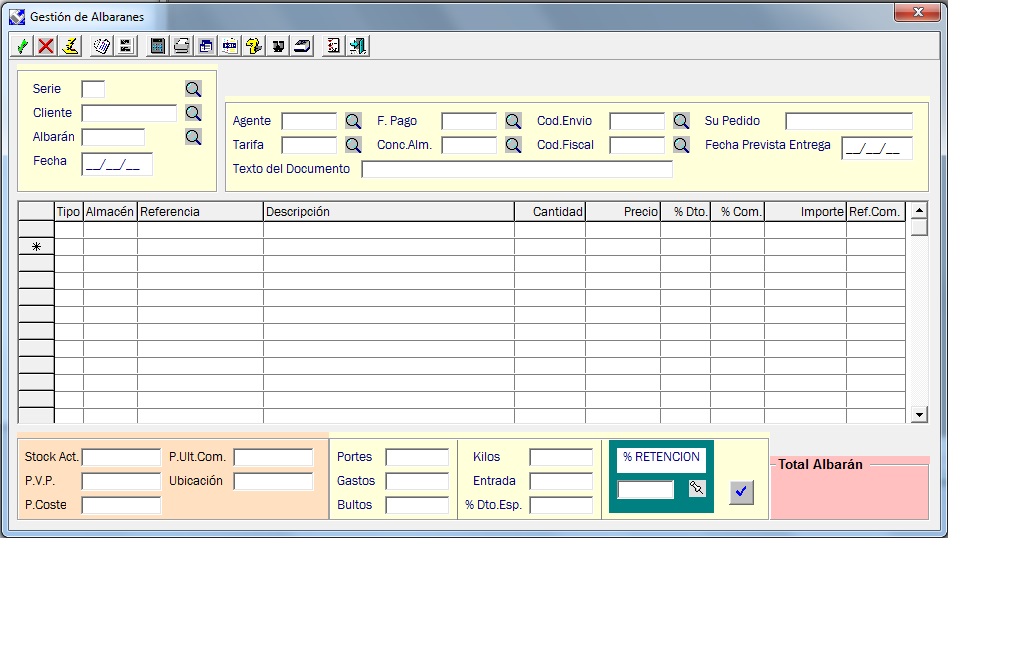The image size is (1011, 648).
Task: Focus the Ubicación field
Action: (x=273, y=481)
